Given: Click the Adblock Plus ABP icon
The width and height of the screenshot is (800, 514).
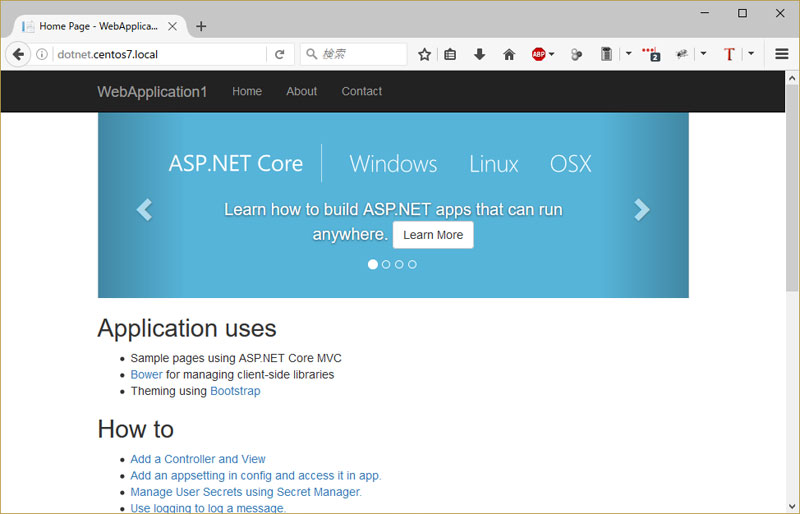Looking at the screenshot, I should (x=538, y=54).
